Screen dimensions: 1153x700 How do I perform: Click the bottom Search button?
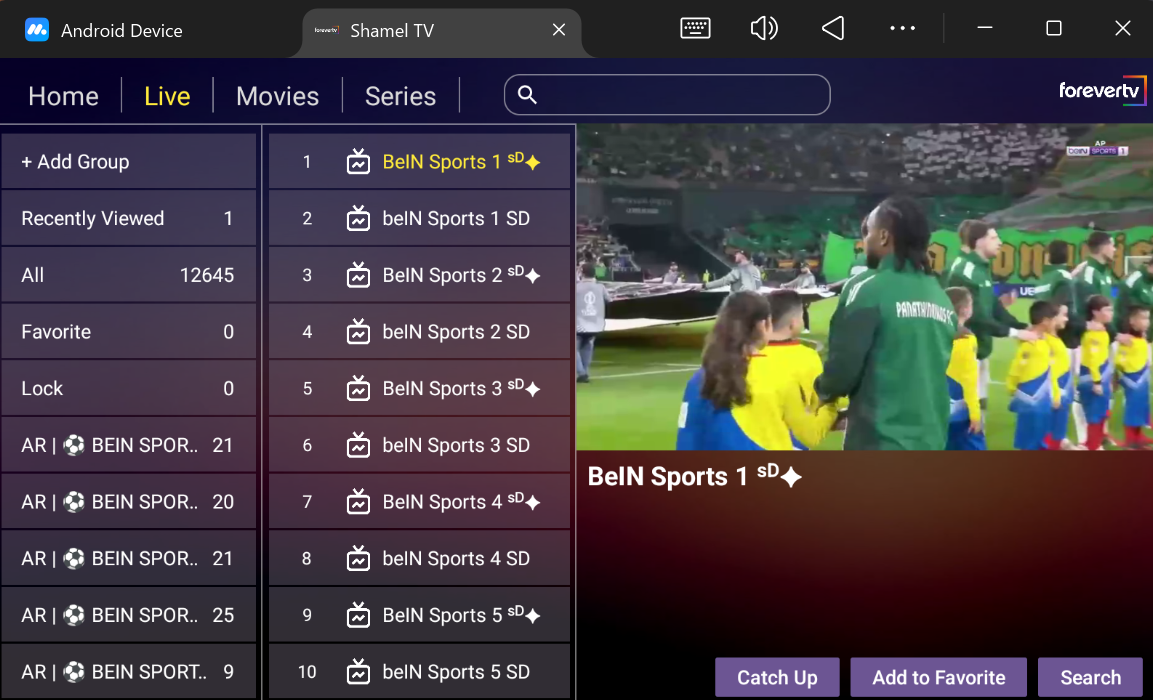tap(1090, 677)
